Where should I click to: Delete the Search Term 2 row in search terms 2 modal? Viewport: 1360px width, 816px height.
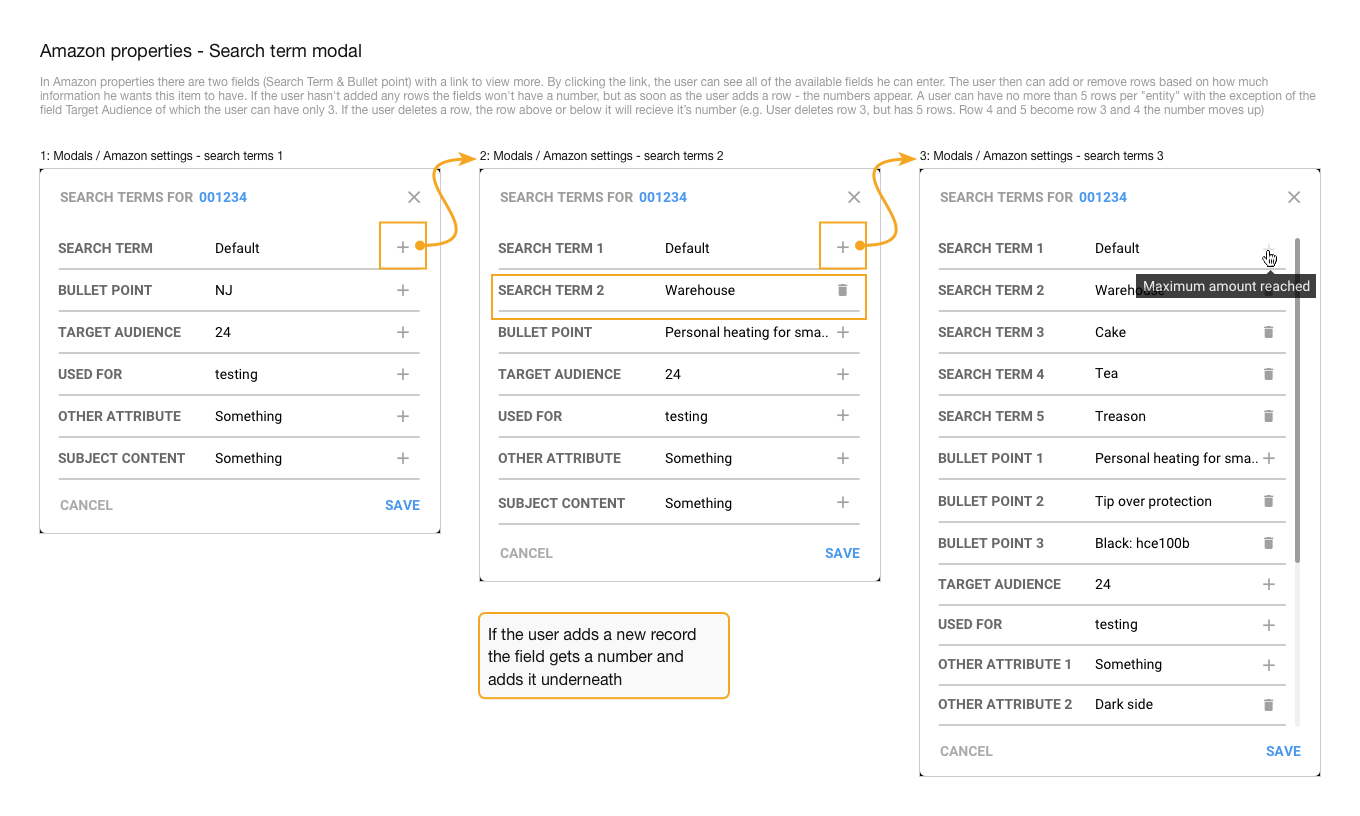(x=842, y=290)
